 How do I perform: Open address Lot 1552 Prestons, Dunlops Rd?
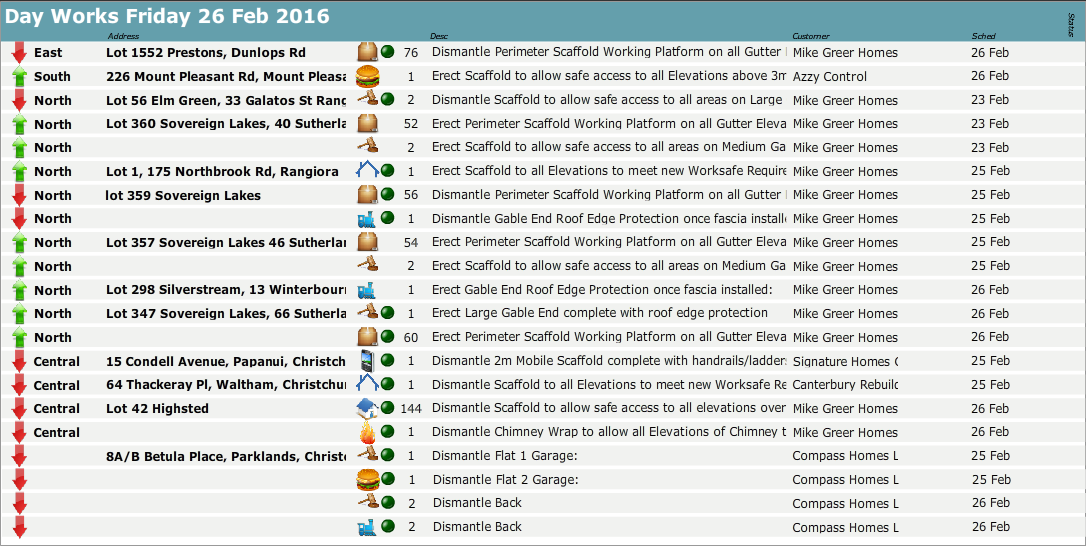point(206,53)
